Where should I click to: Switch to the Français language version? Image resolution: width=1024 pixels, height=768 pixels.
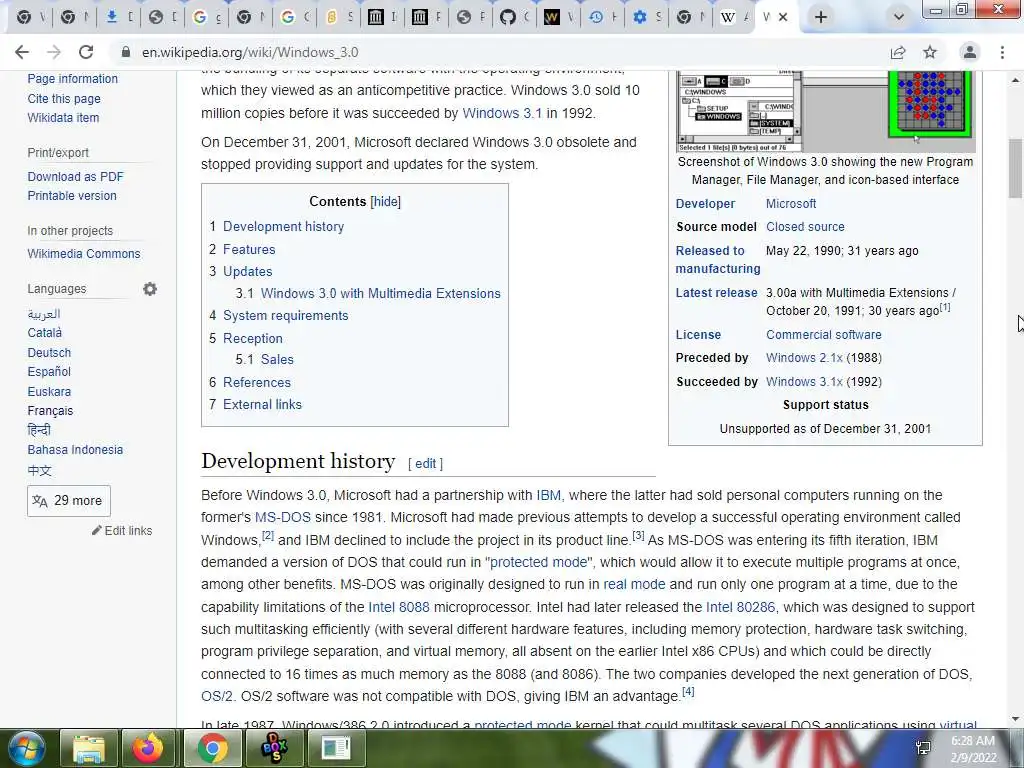(x=50, y=411)
